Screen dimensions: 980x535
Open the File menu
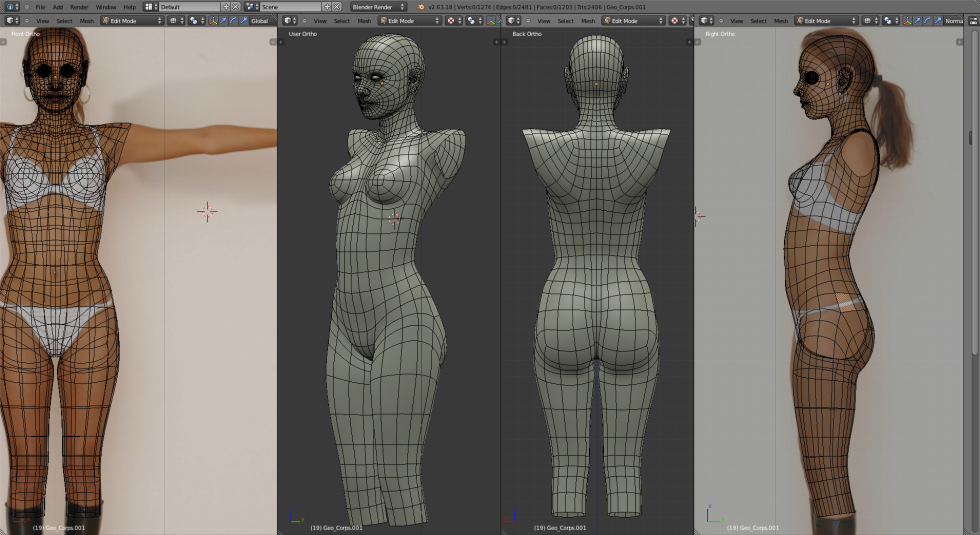(40, 6)
